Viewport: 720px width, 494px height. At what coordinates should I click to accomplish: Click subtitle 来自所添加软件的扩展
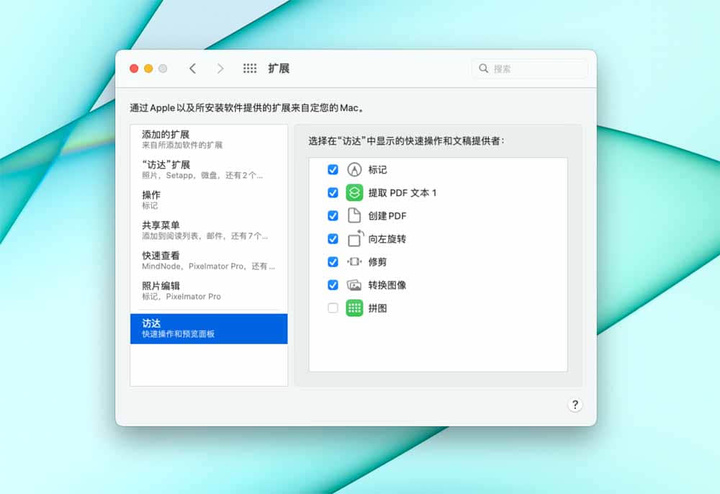tap(182, 145)
